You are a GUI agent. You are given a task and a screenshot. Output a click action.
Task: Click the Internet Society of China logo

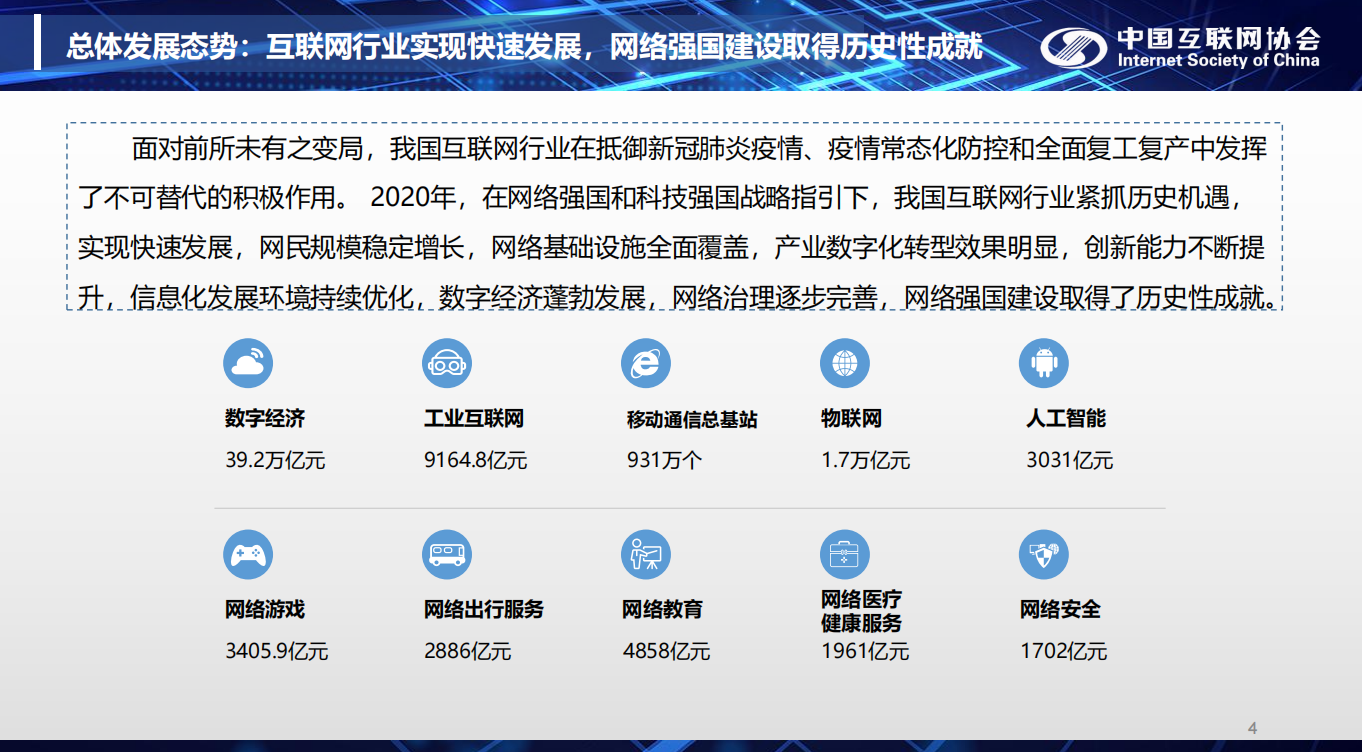(x=1180, y=47)
